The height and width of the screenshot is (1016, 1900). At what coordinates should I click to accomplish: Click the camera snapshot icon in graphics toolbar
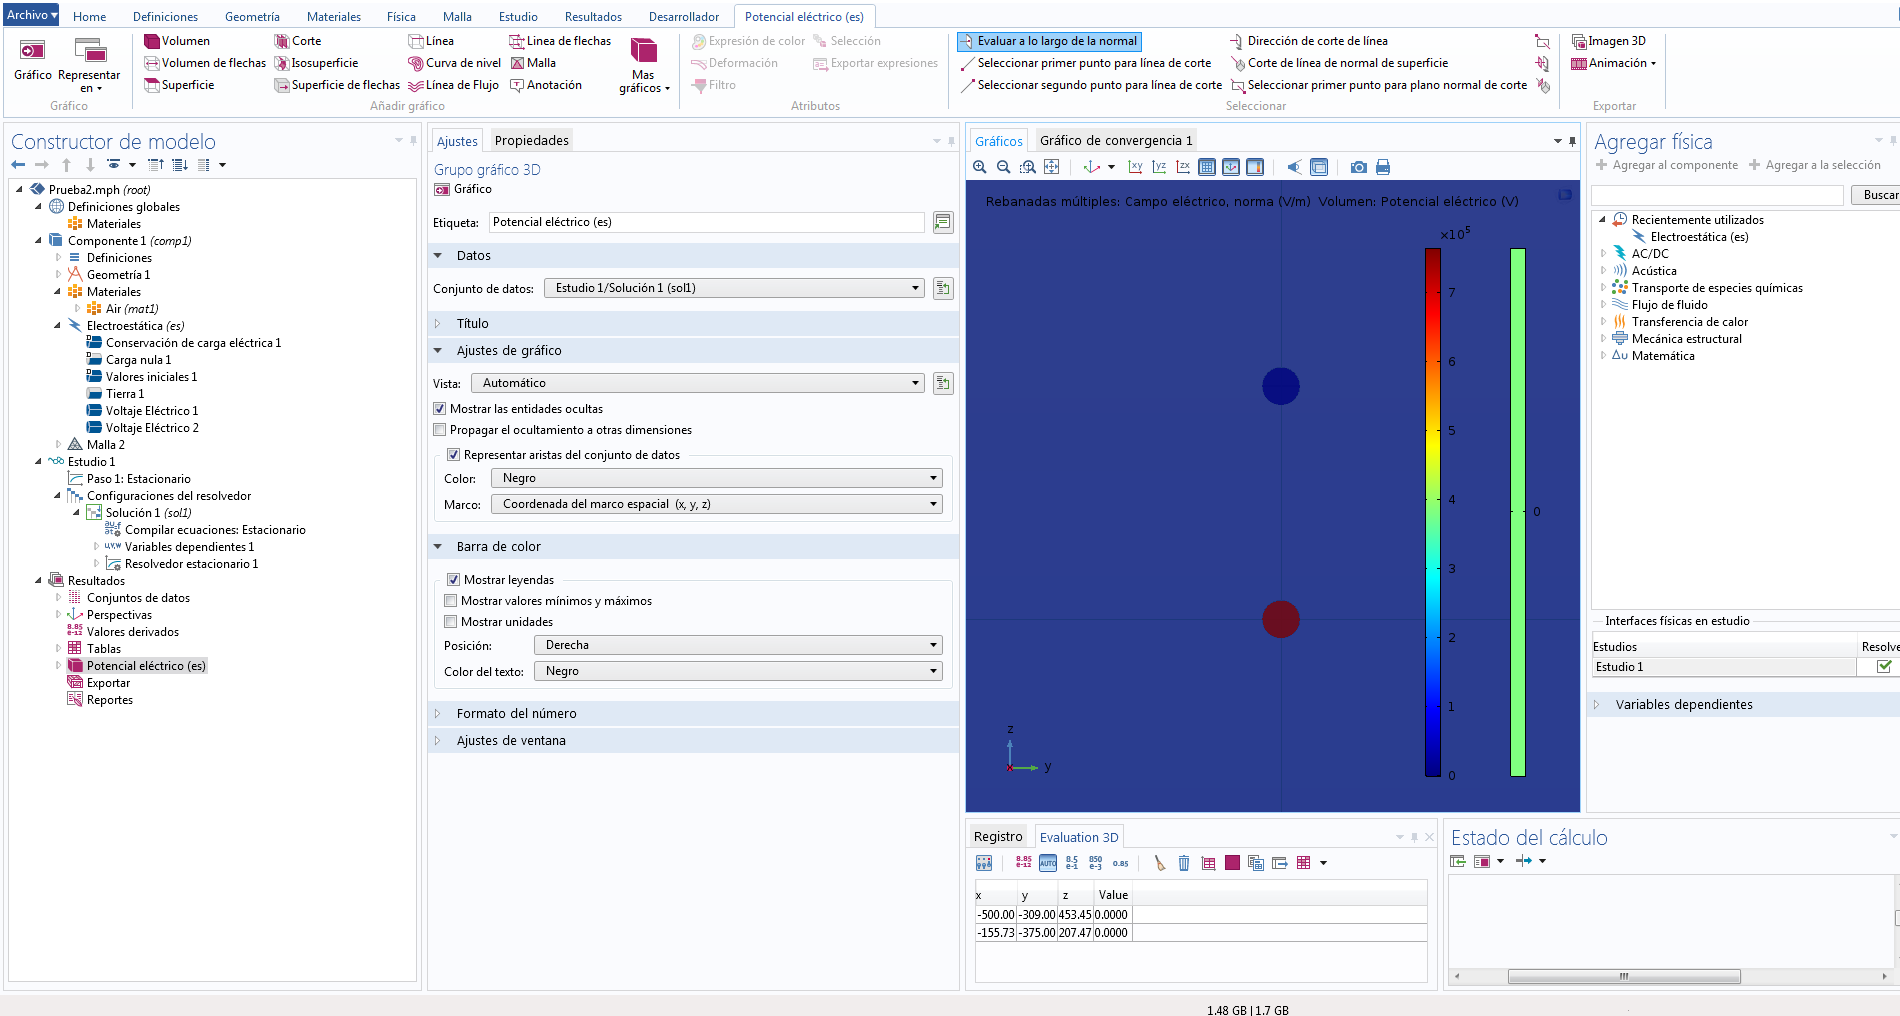pos(1358,167)
